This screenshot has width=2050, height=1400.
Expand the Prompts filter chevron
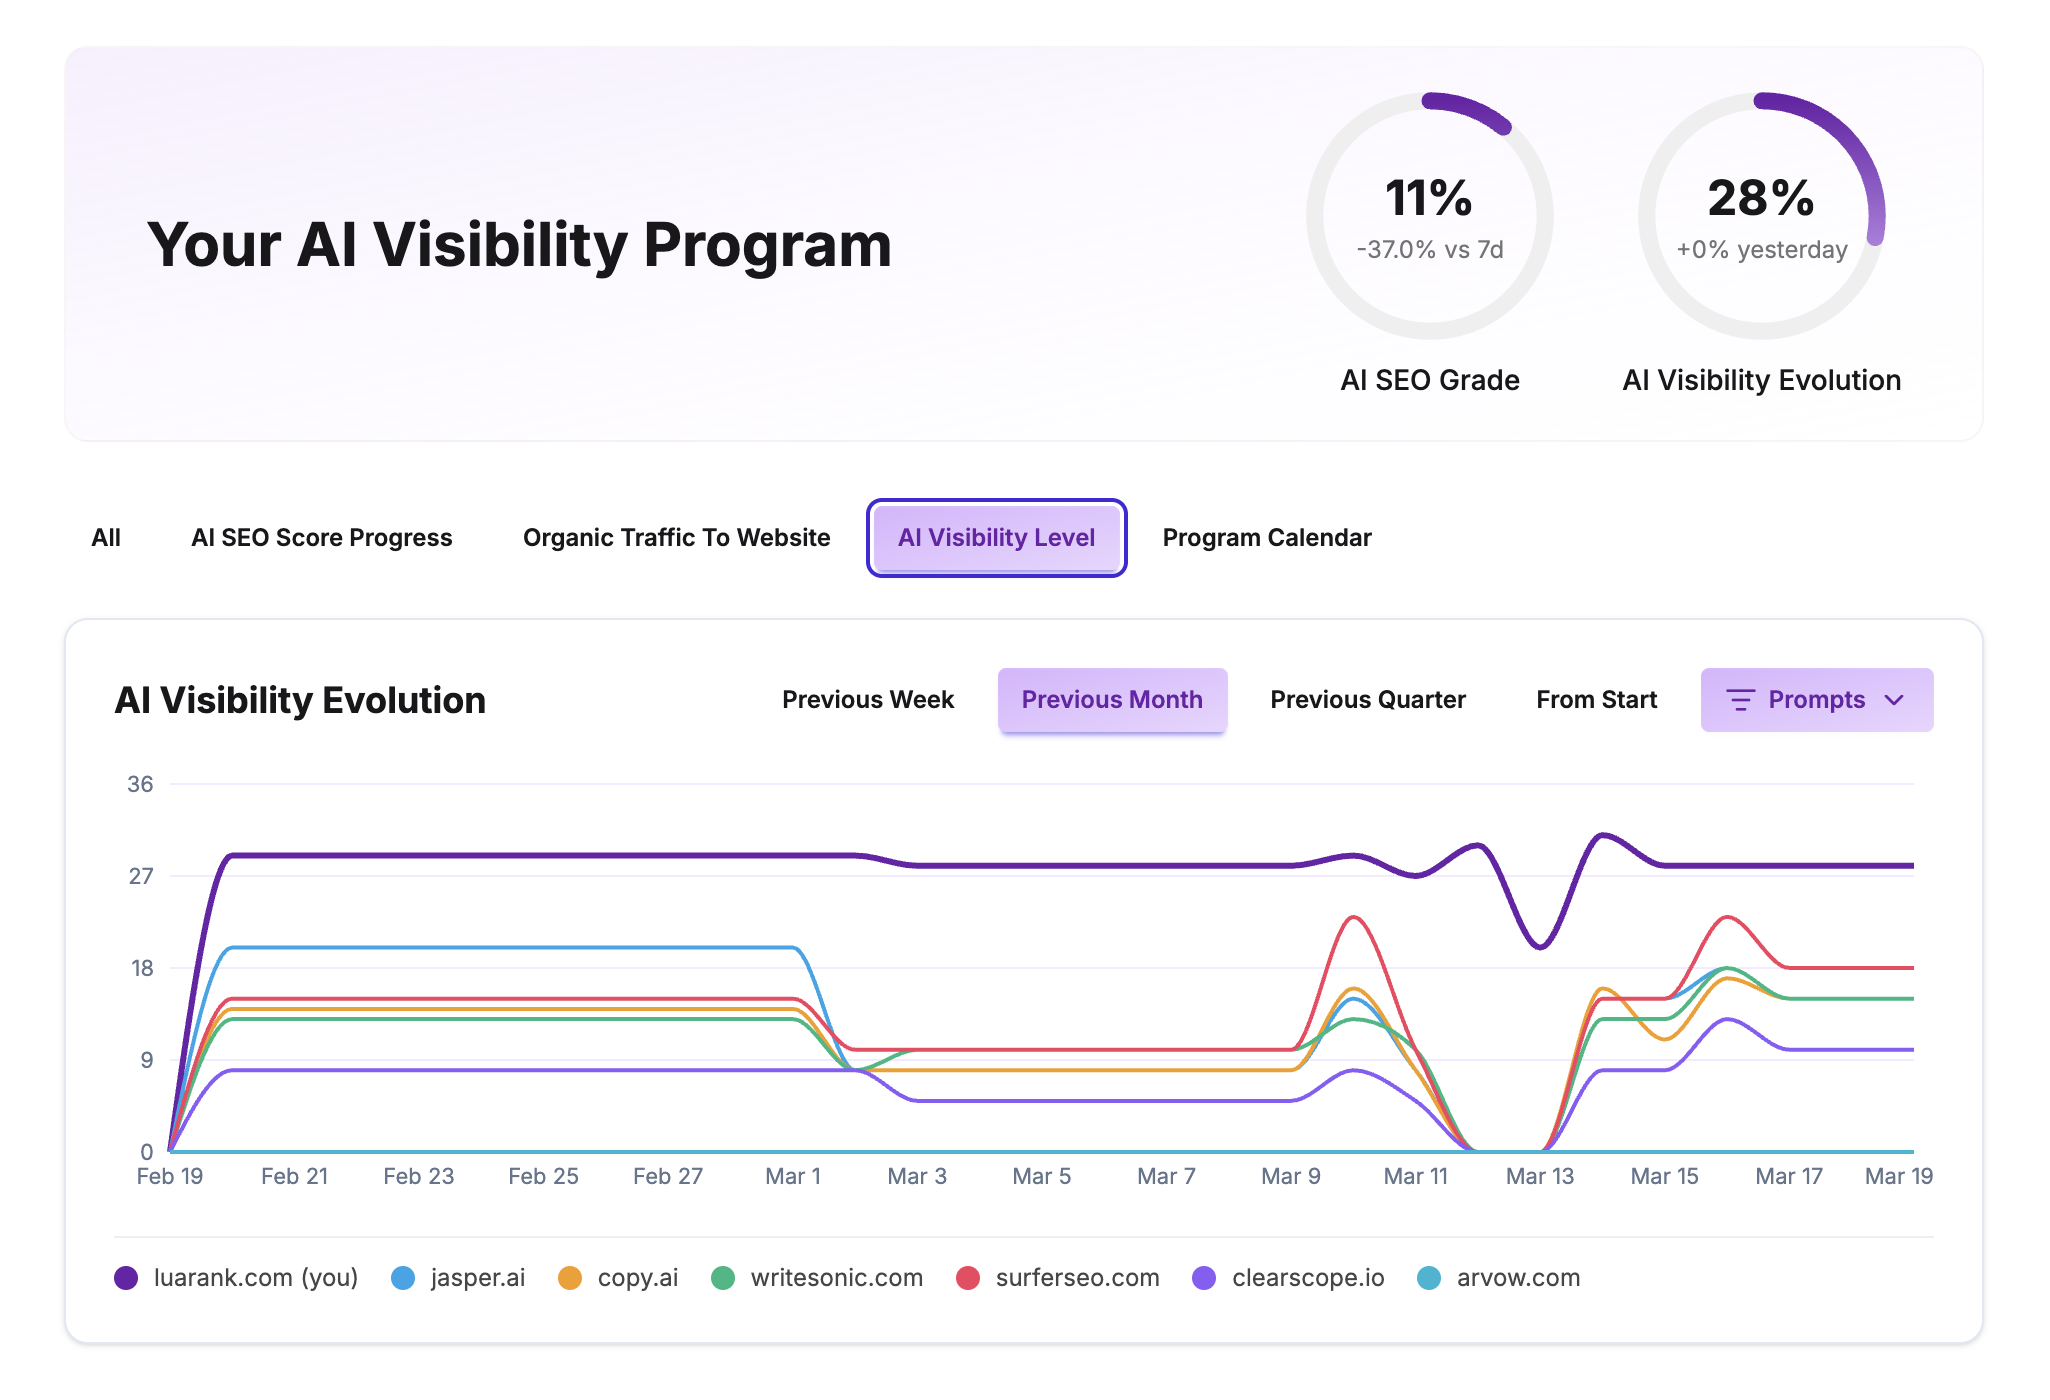(1895, 701)
